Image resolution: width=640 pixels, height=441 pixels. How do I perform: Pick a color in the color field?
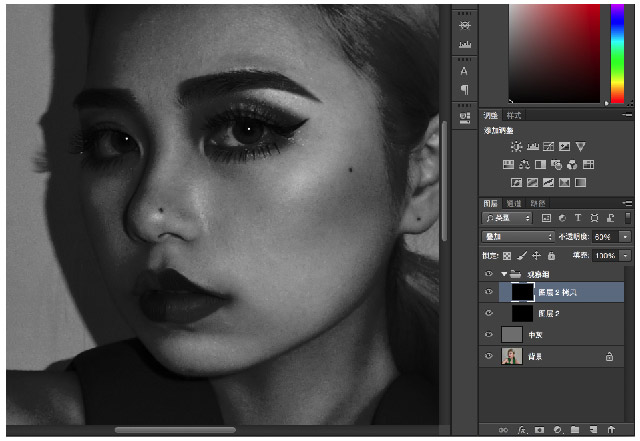click(x=555, y=50)
